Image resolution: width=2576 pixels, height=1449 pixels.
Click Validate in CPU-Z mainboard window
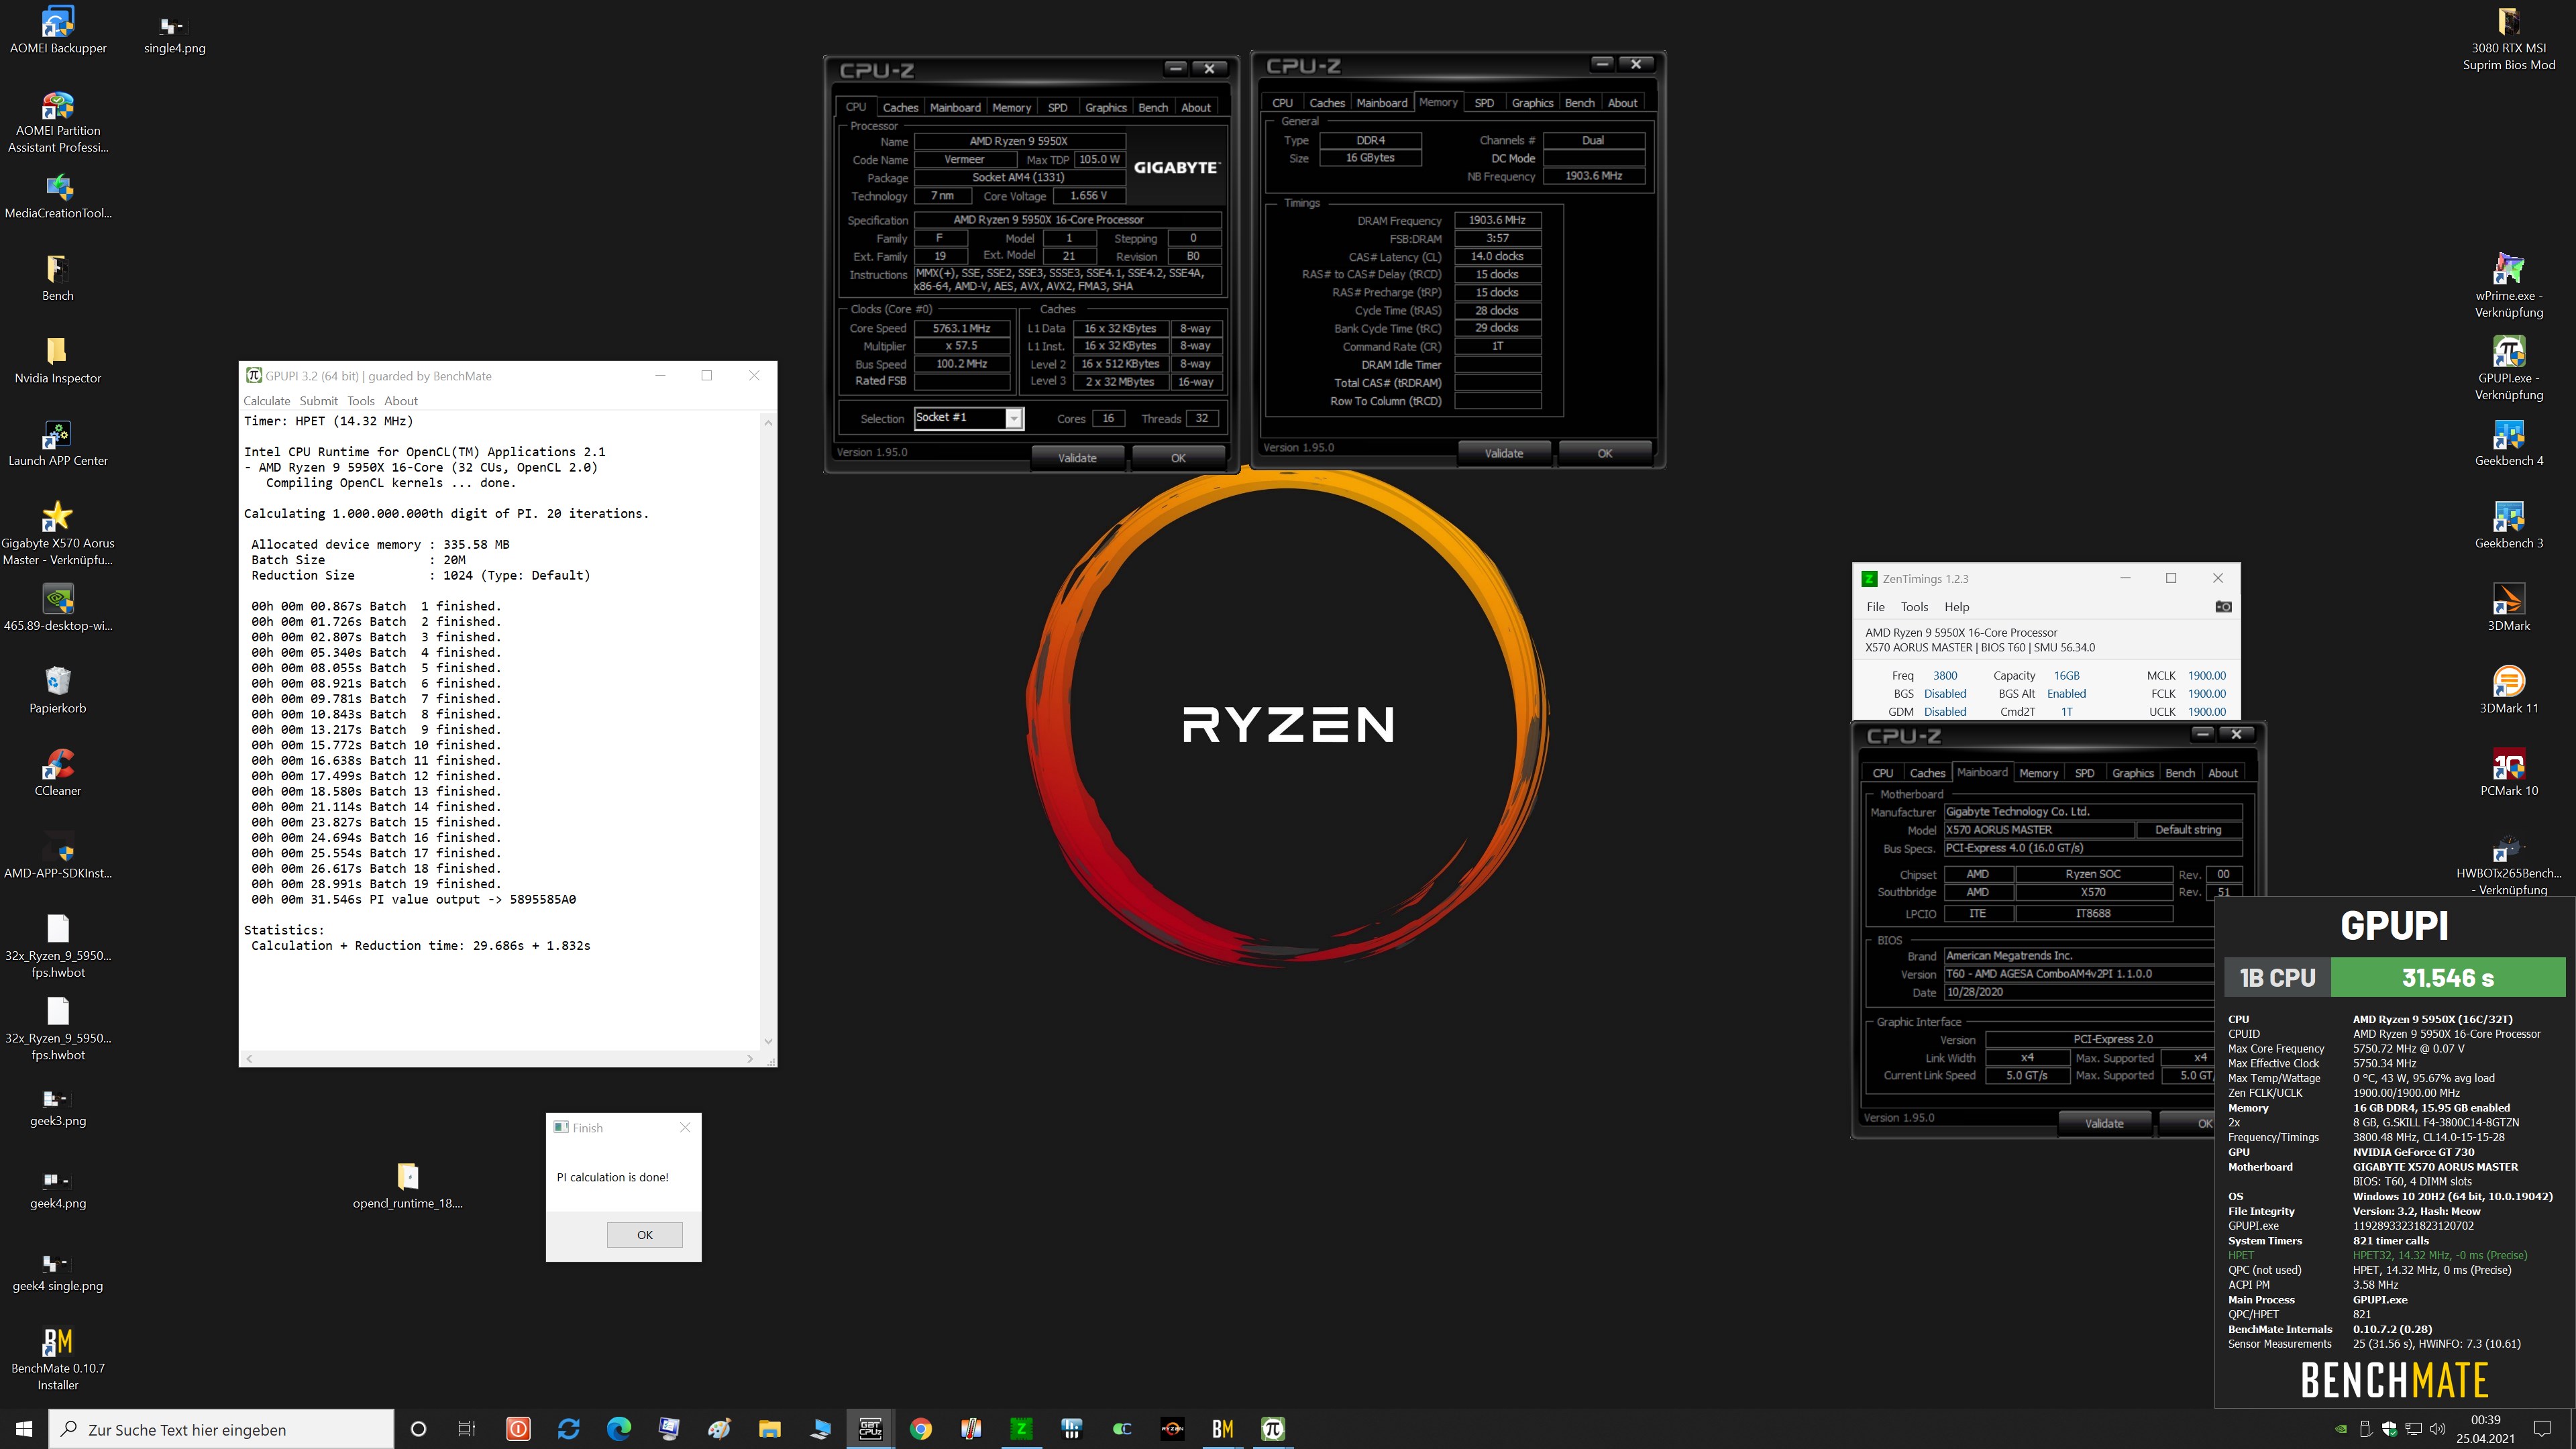click(2104, 1123)
